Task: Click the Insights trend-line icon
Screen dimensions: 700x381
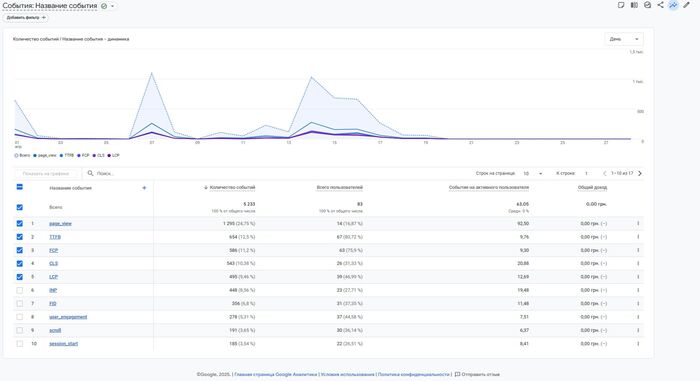Action: 673,5
